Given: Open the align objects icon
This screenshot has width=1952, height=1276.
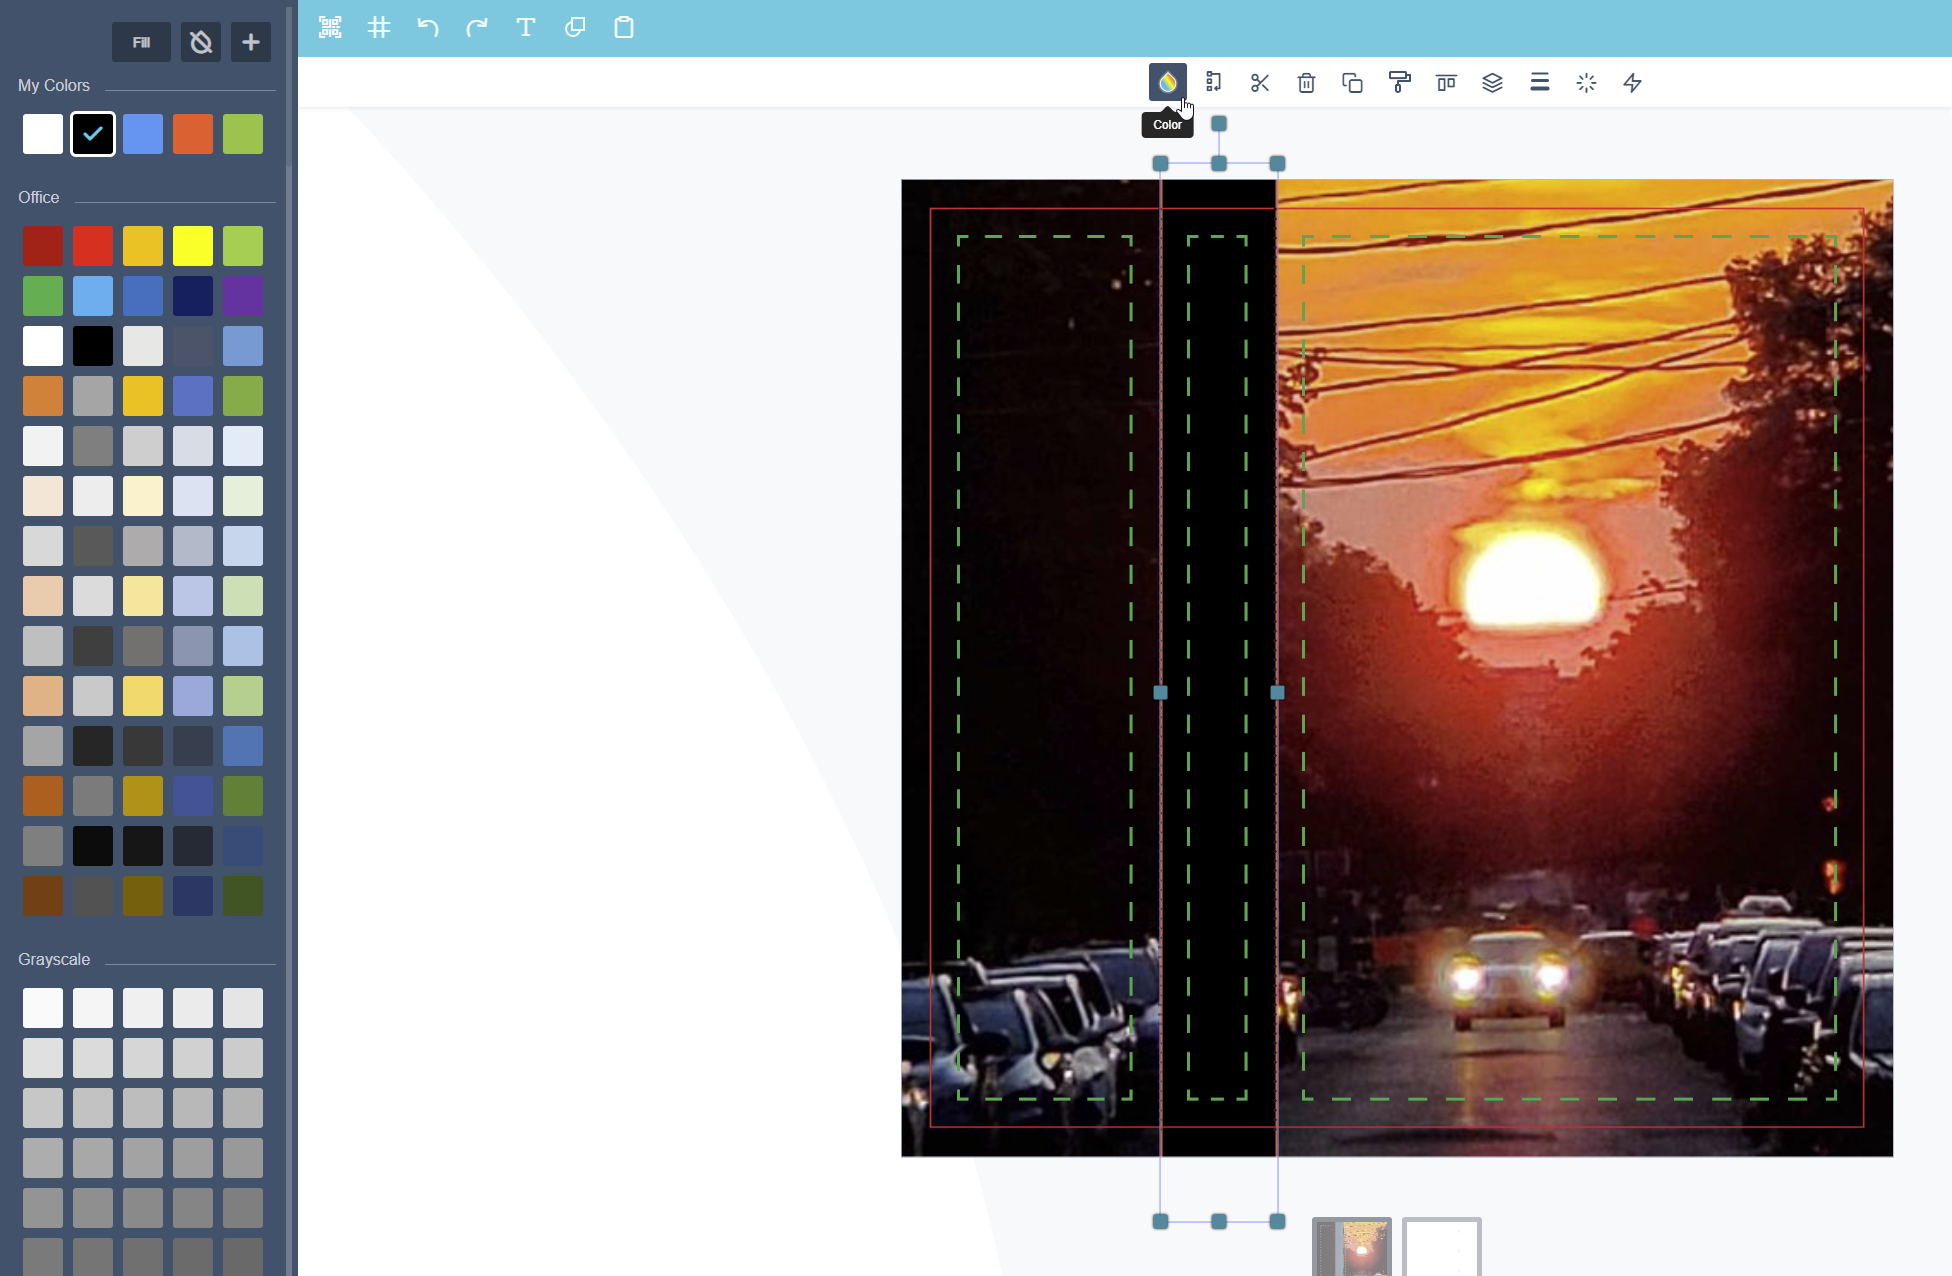Looking at the screenshot, I should click(1446, 83).
